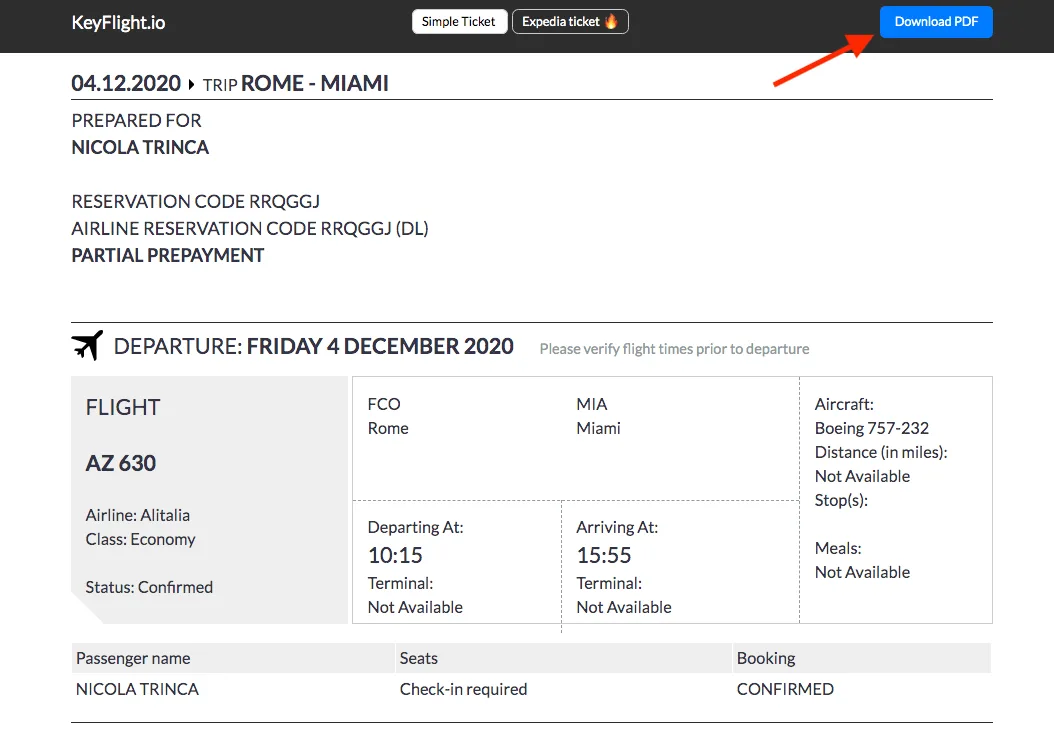
Task: Click the flight number AZ 630
Action: [x=121, y=463]
